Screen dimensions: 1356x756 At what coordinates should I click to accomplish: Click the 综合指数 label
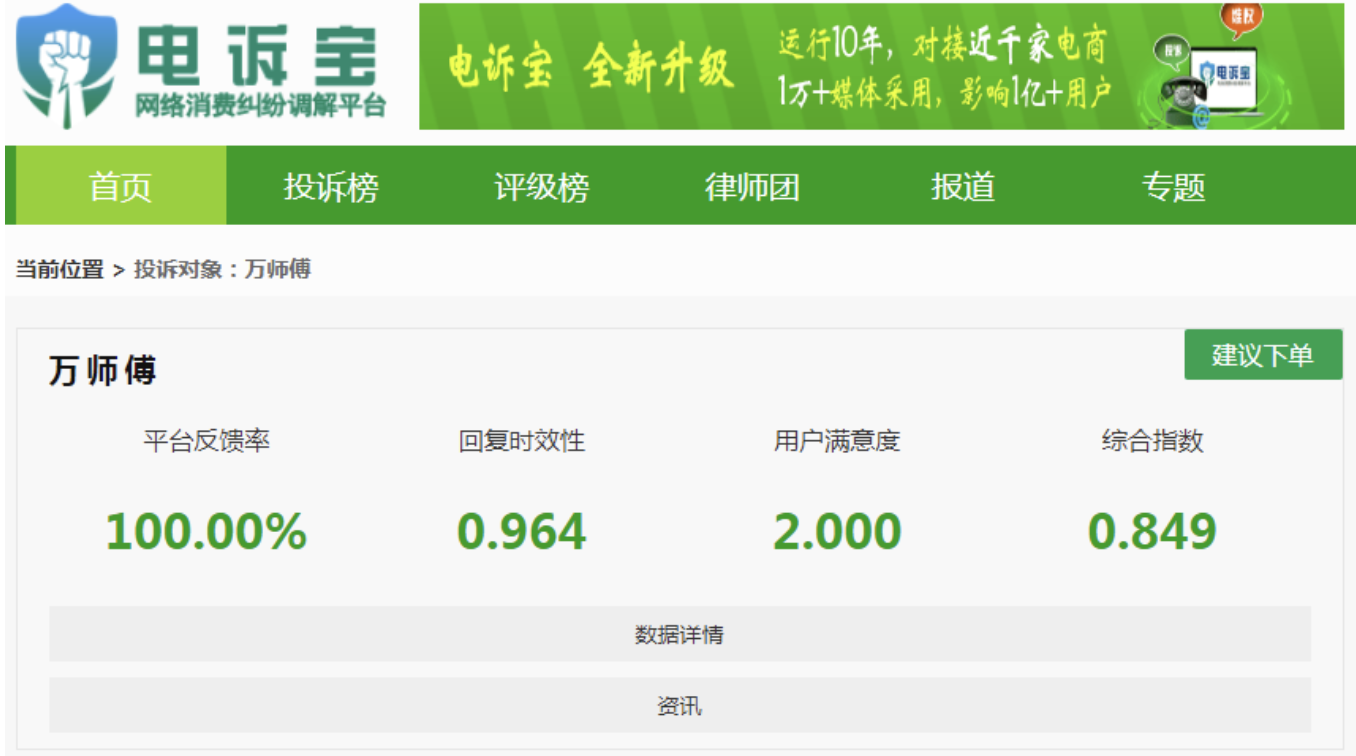[x=1153, y=441]
